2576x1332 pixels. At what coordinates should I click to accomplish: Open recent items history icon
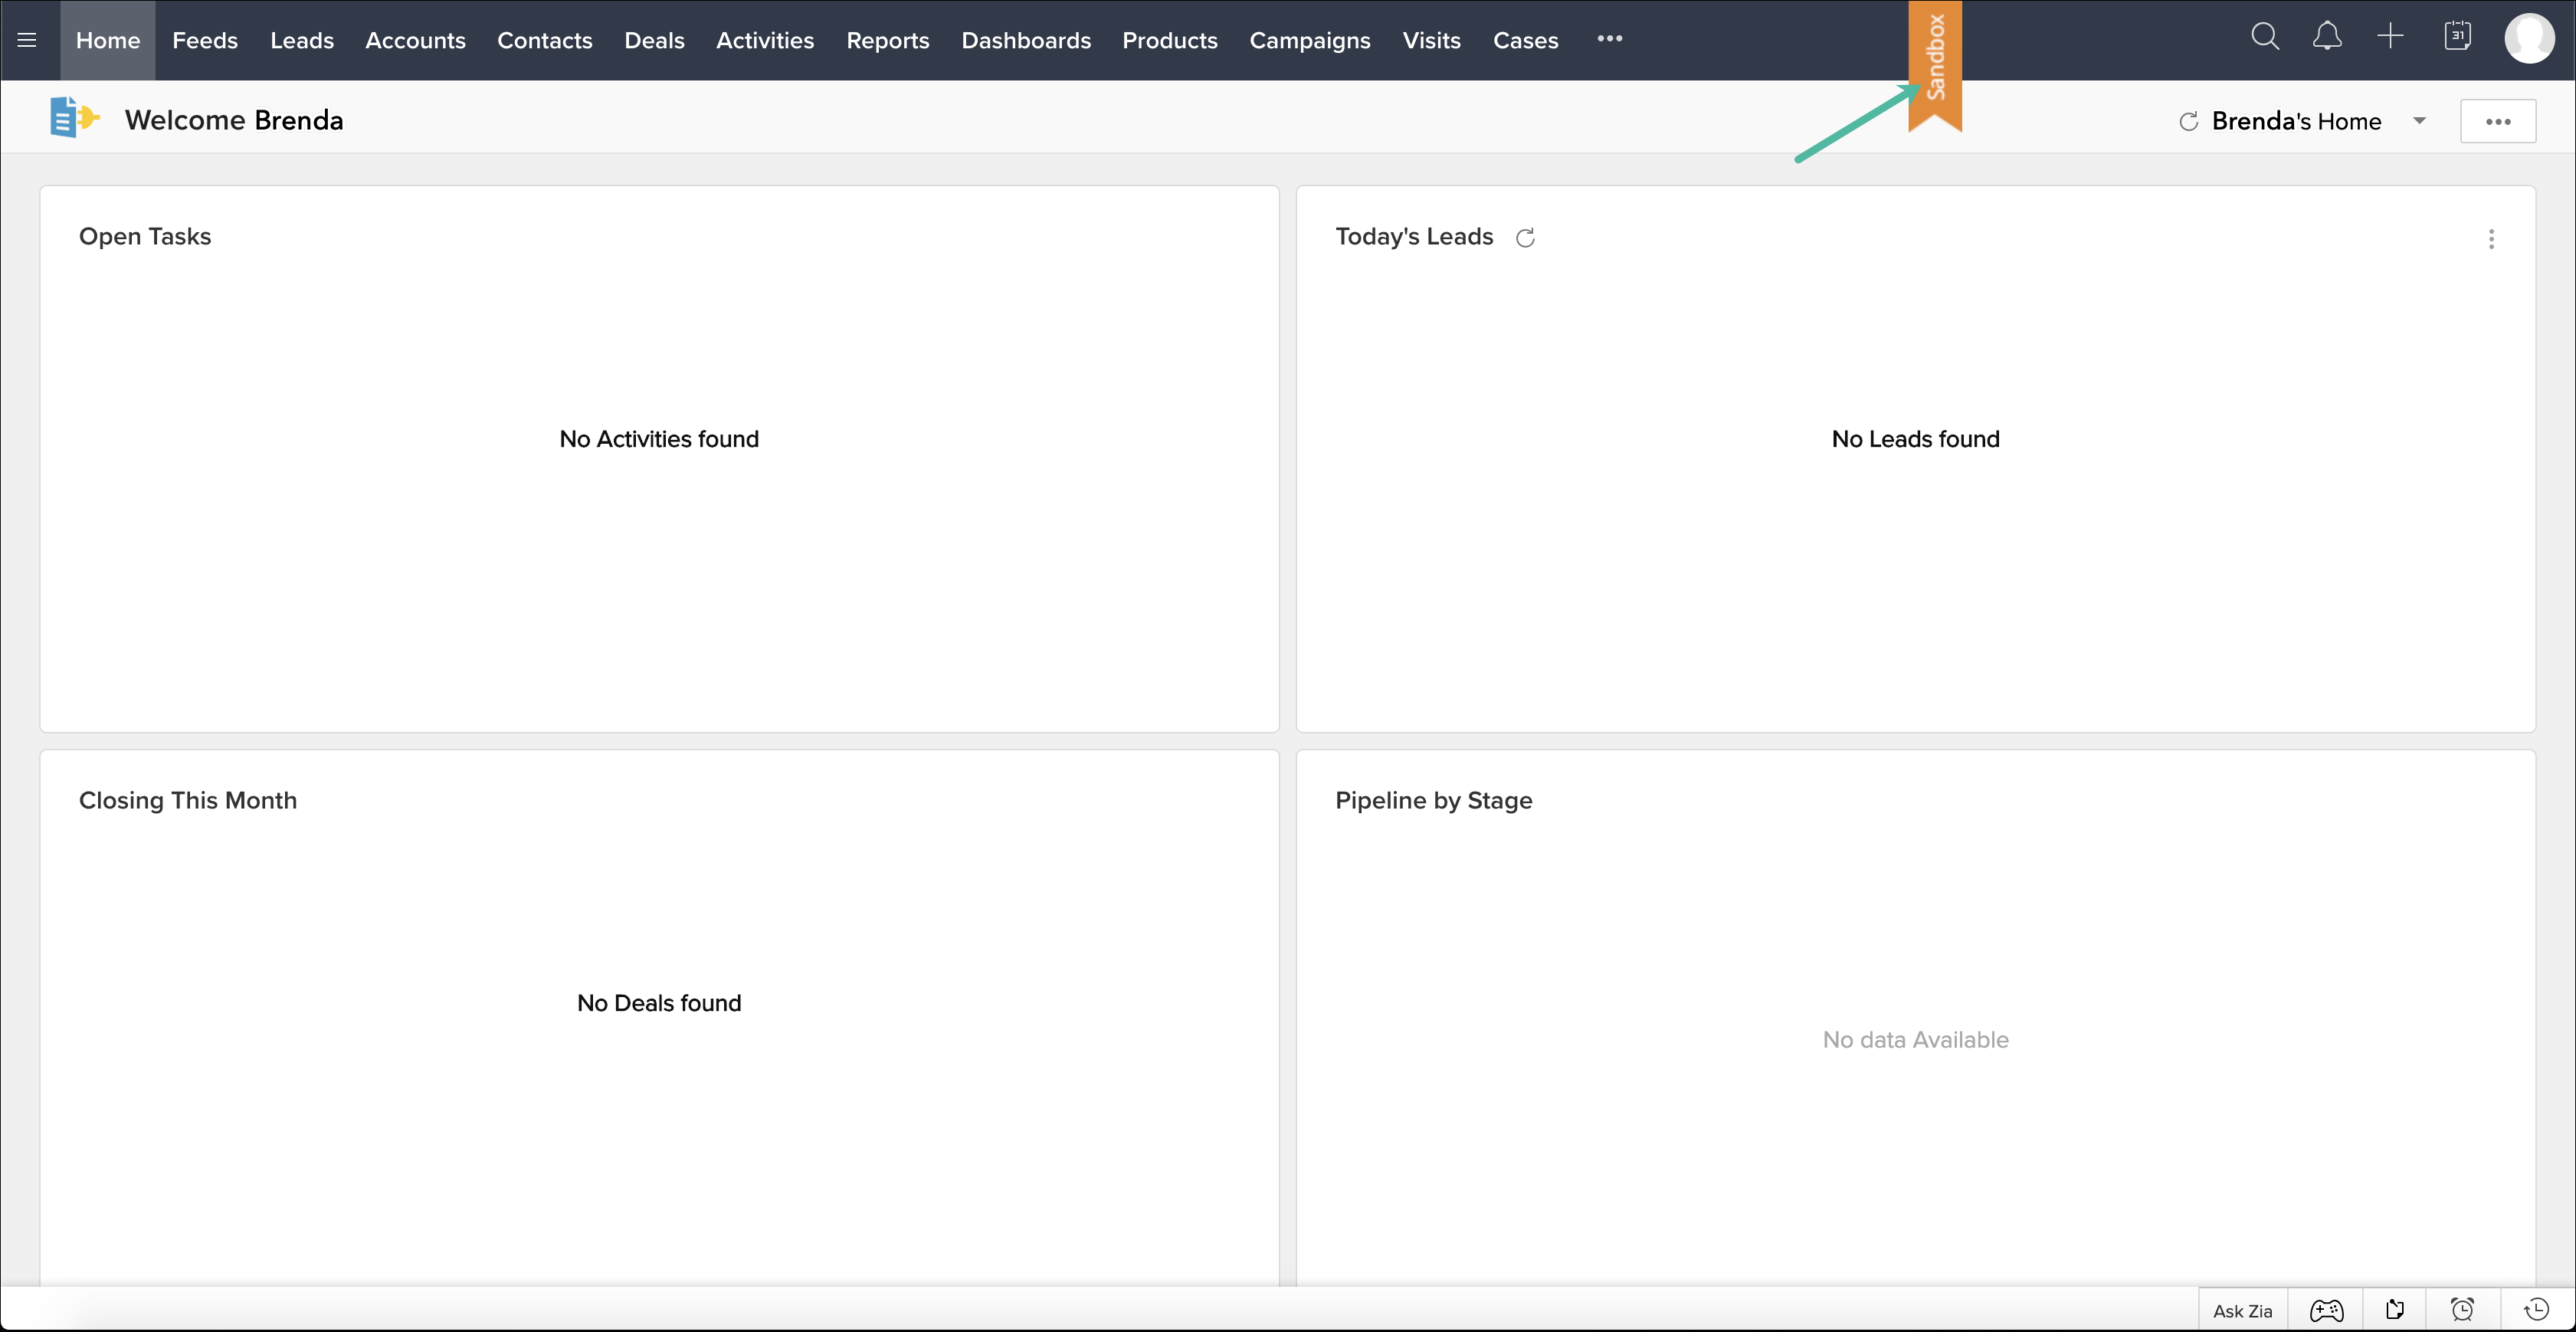coord(2537,1310)
